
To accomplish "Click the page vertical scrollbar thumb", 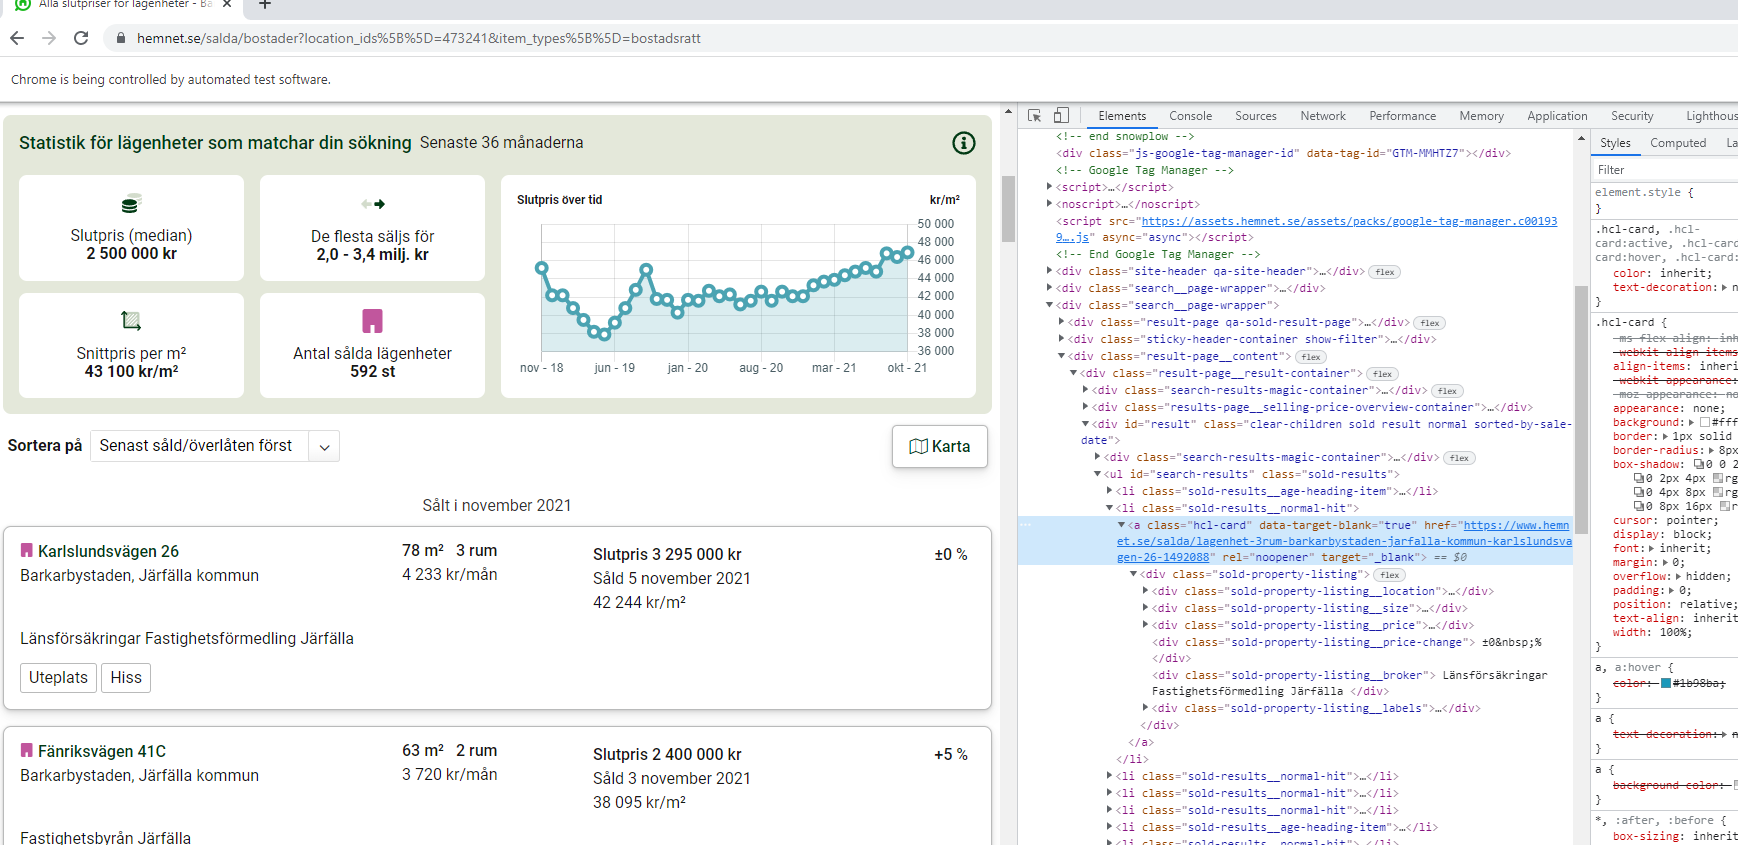I will (x=1008, y=209).
